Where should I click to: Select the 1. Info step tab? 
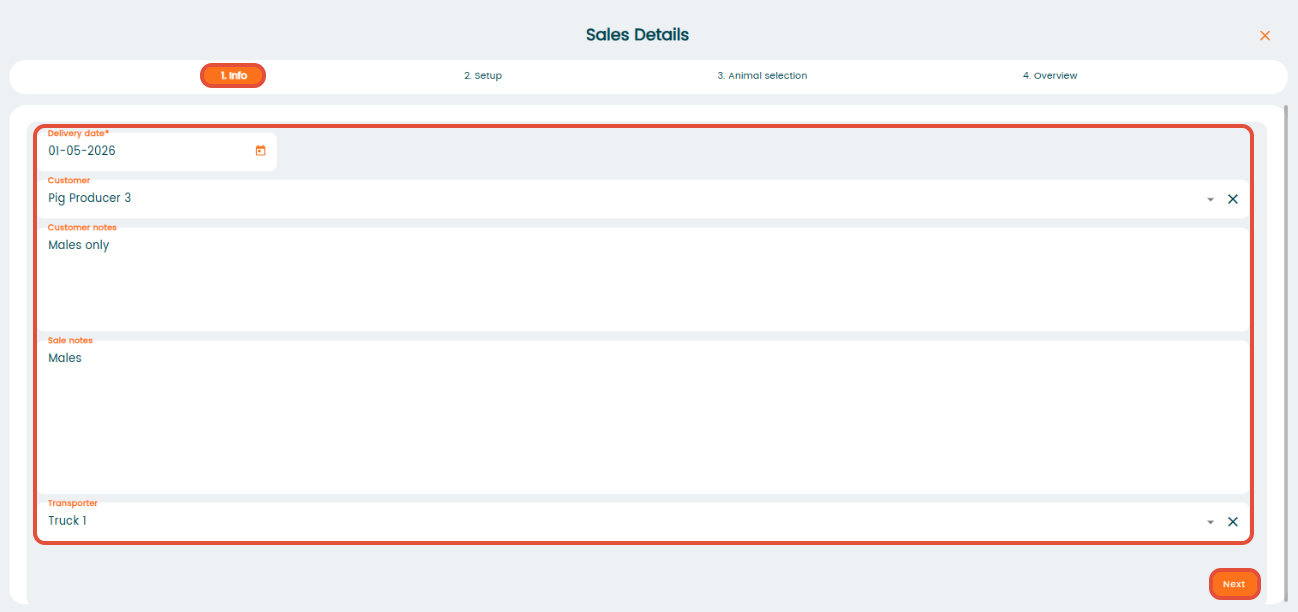coord(233,76)
